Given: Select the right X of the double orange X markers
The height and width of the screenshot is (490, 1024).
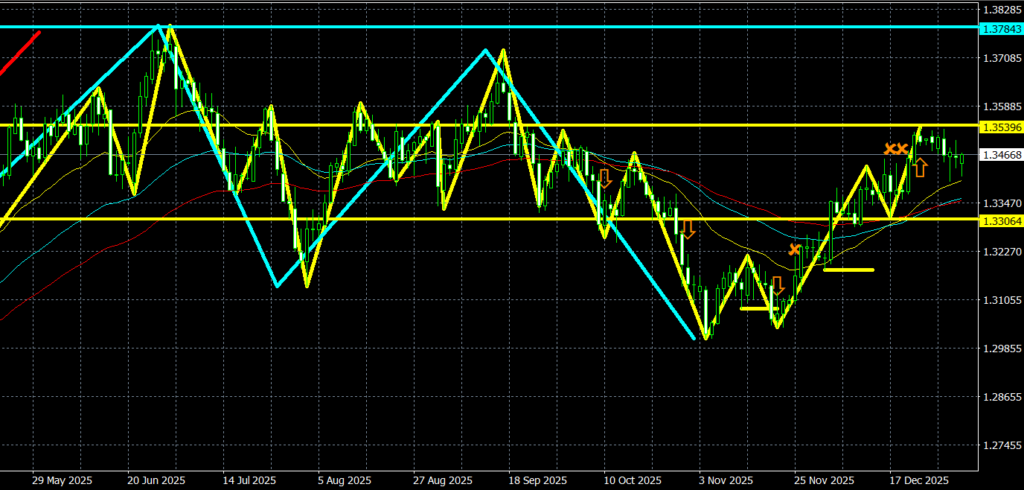Looking at the screenshot, I should [x=902, y=149].
